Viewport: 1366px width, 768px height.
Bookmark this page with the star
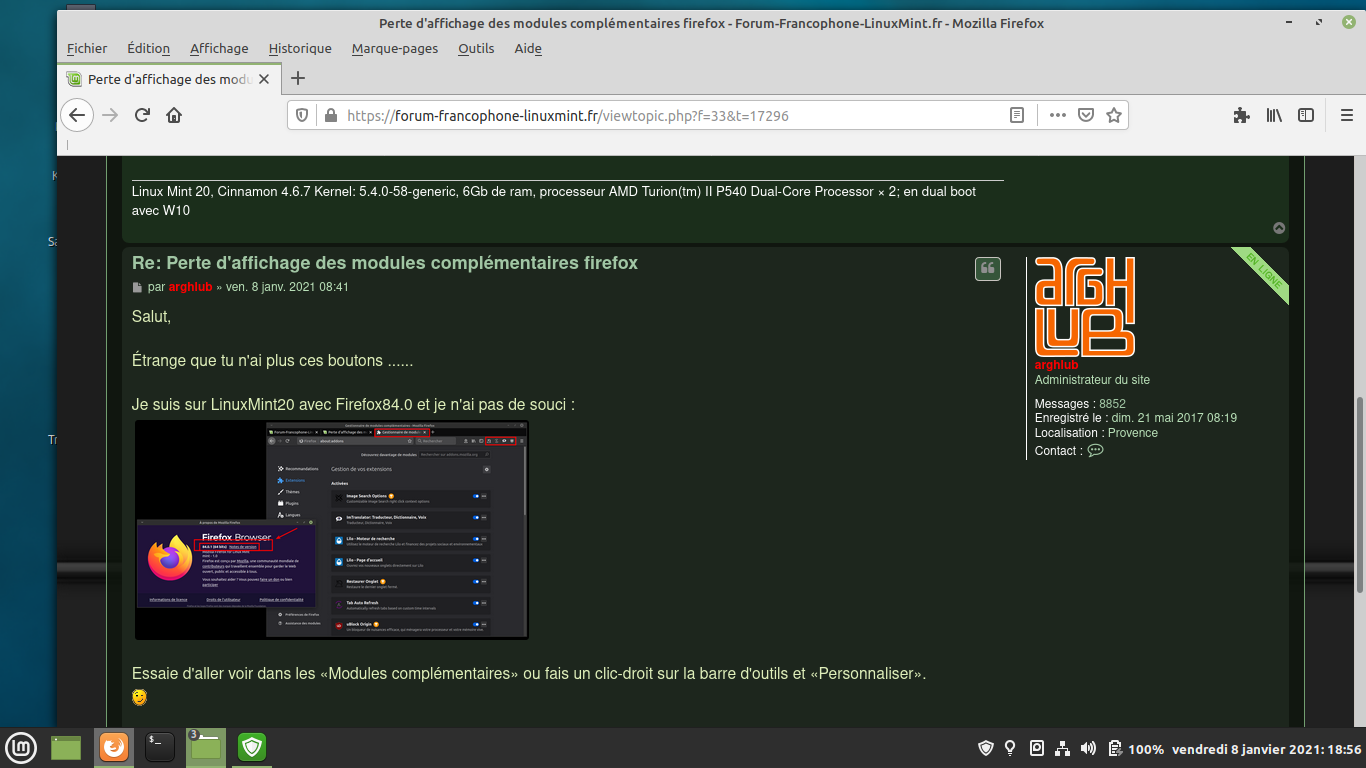tap(1114, 115)
